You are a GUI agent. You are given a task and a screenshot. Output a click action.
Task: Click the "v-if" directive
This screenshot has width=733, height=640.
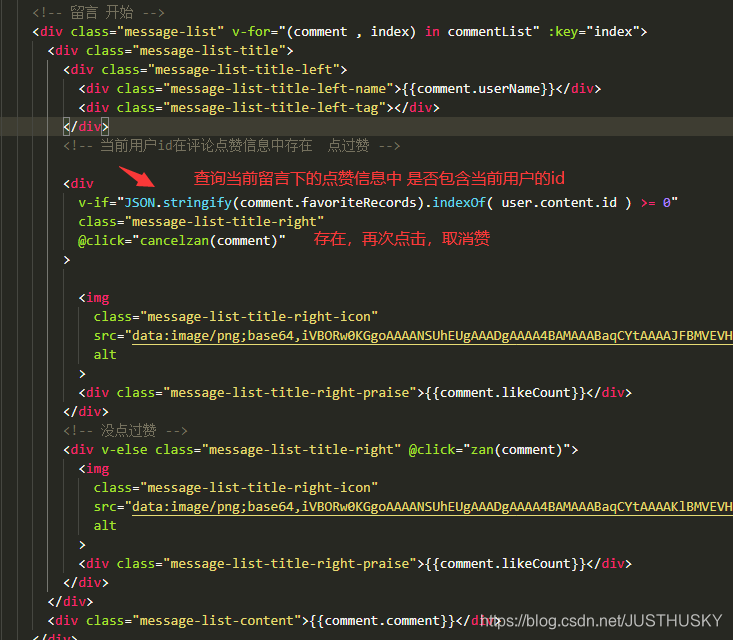[x=93, y=202]
